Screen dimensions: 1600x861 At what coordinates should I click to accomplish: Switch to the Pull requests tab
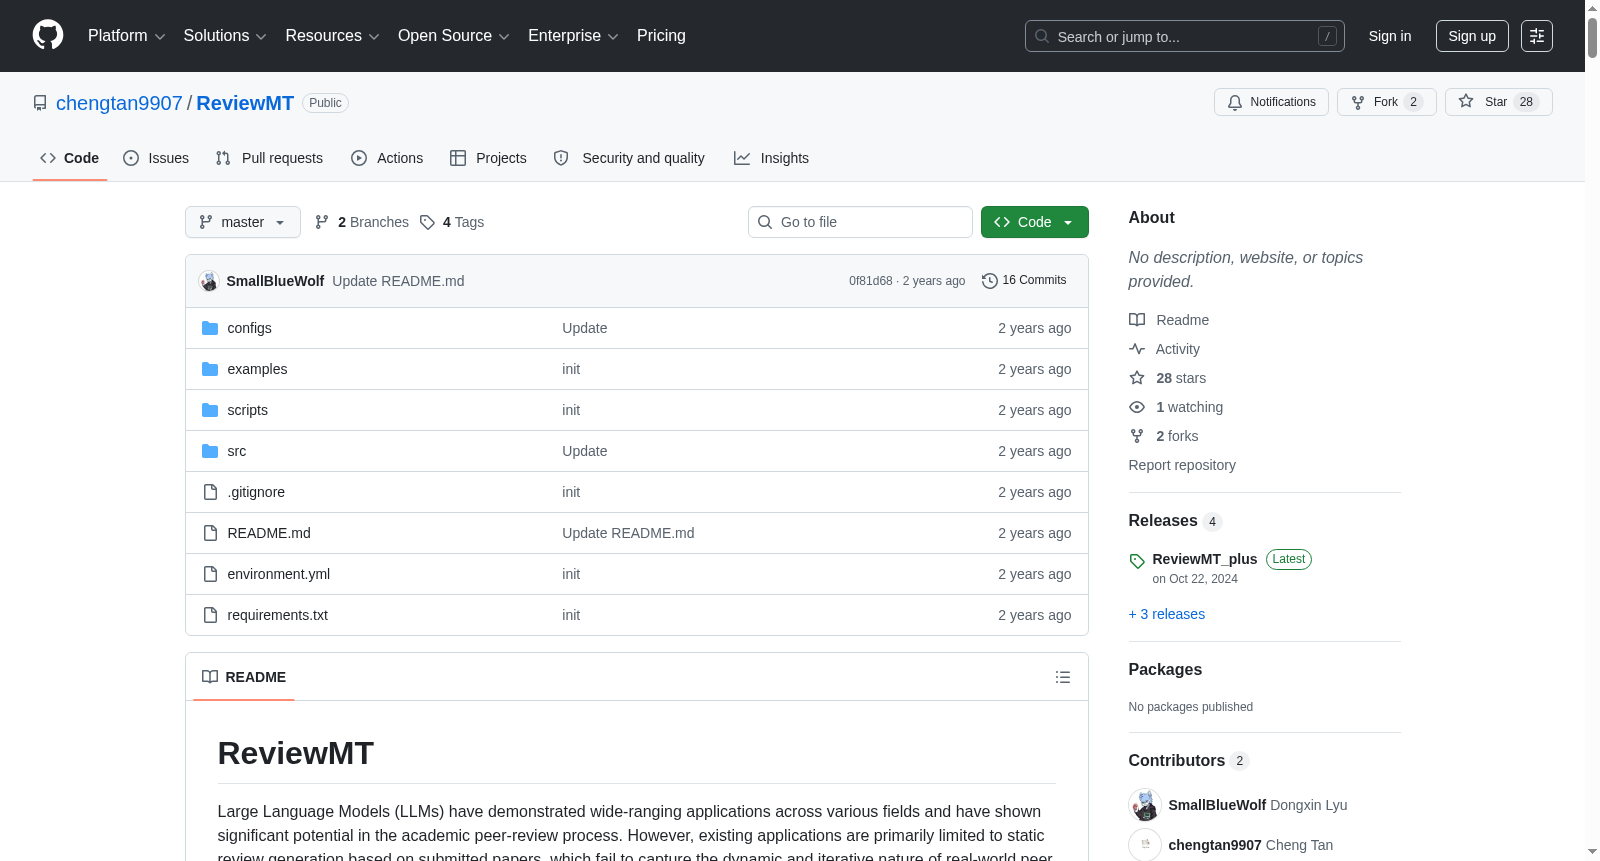[x=269, y=158]
